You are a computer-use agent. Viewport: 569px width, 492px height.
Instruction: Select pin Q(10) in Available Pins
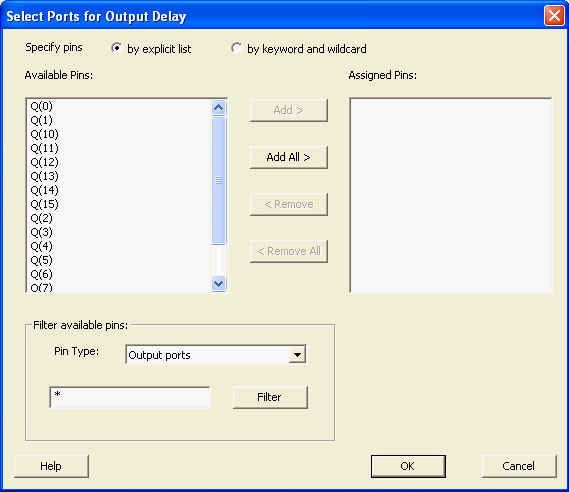44,134
